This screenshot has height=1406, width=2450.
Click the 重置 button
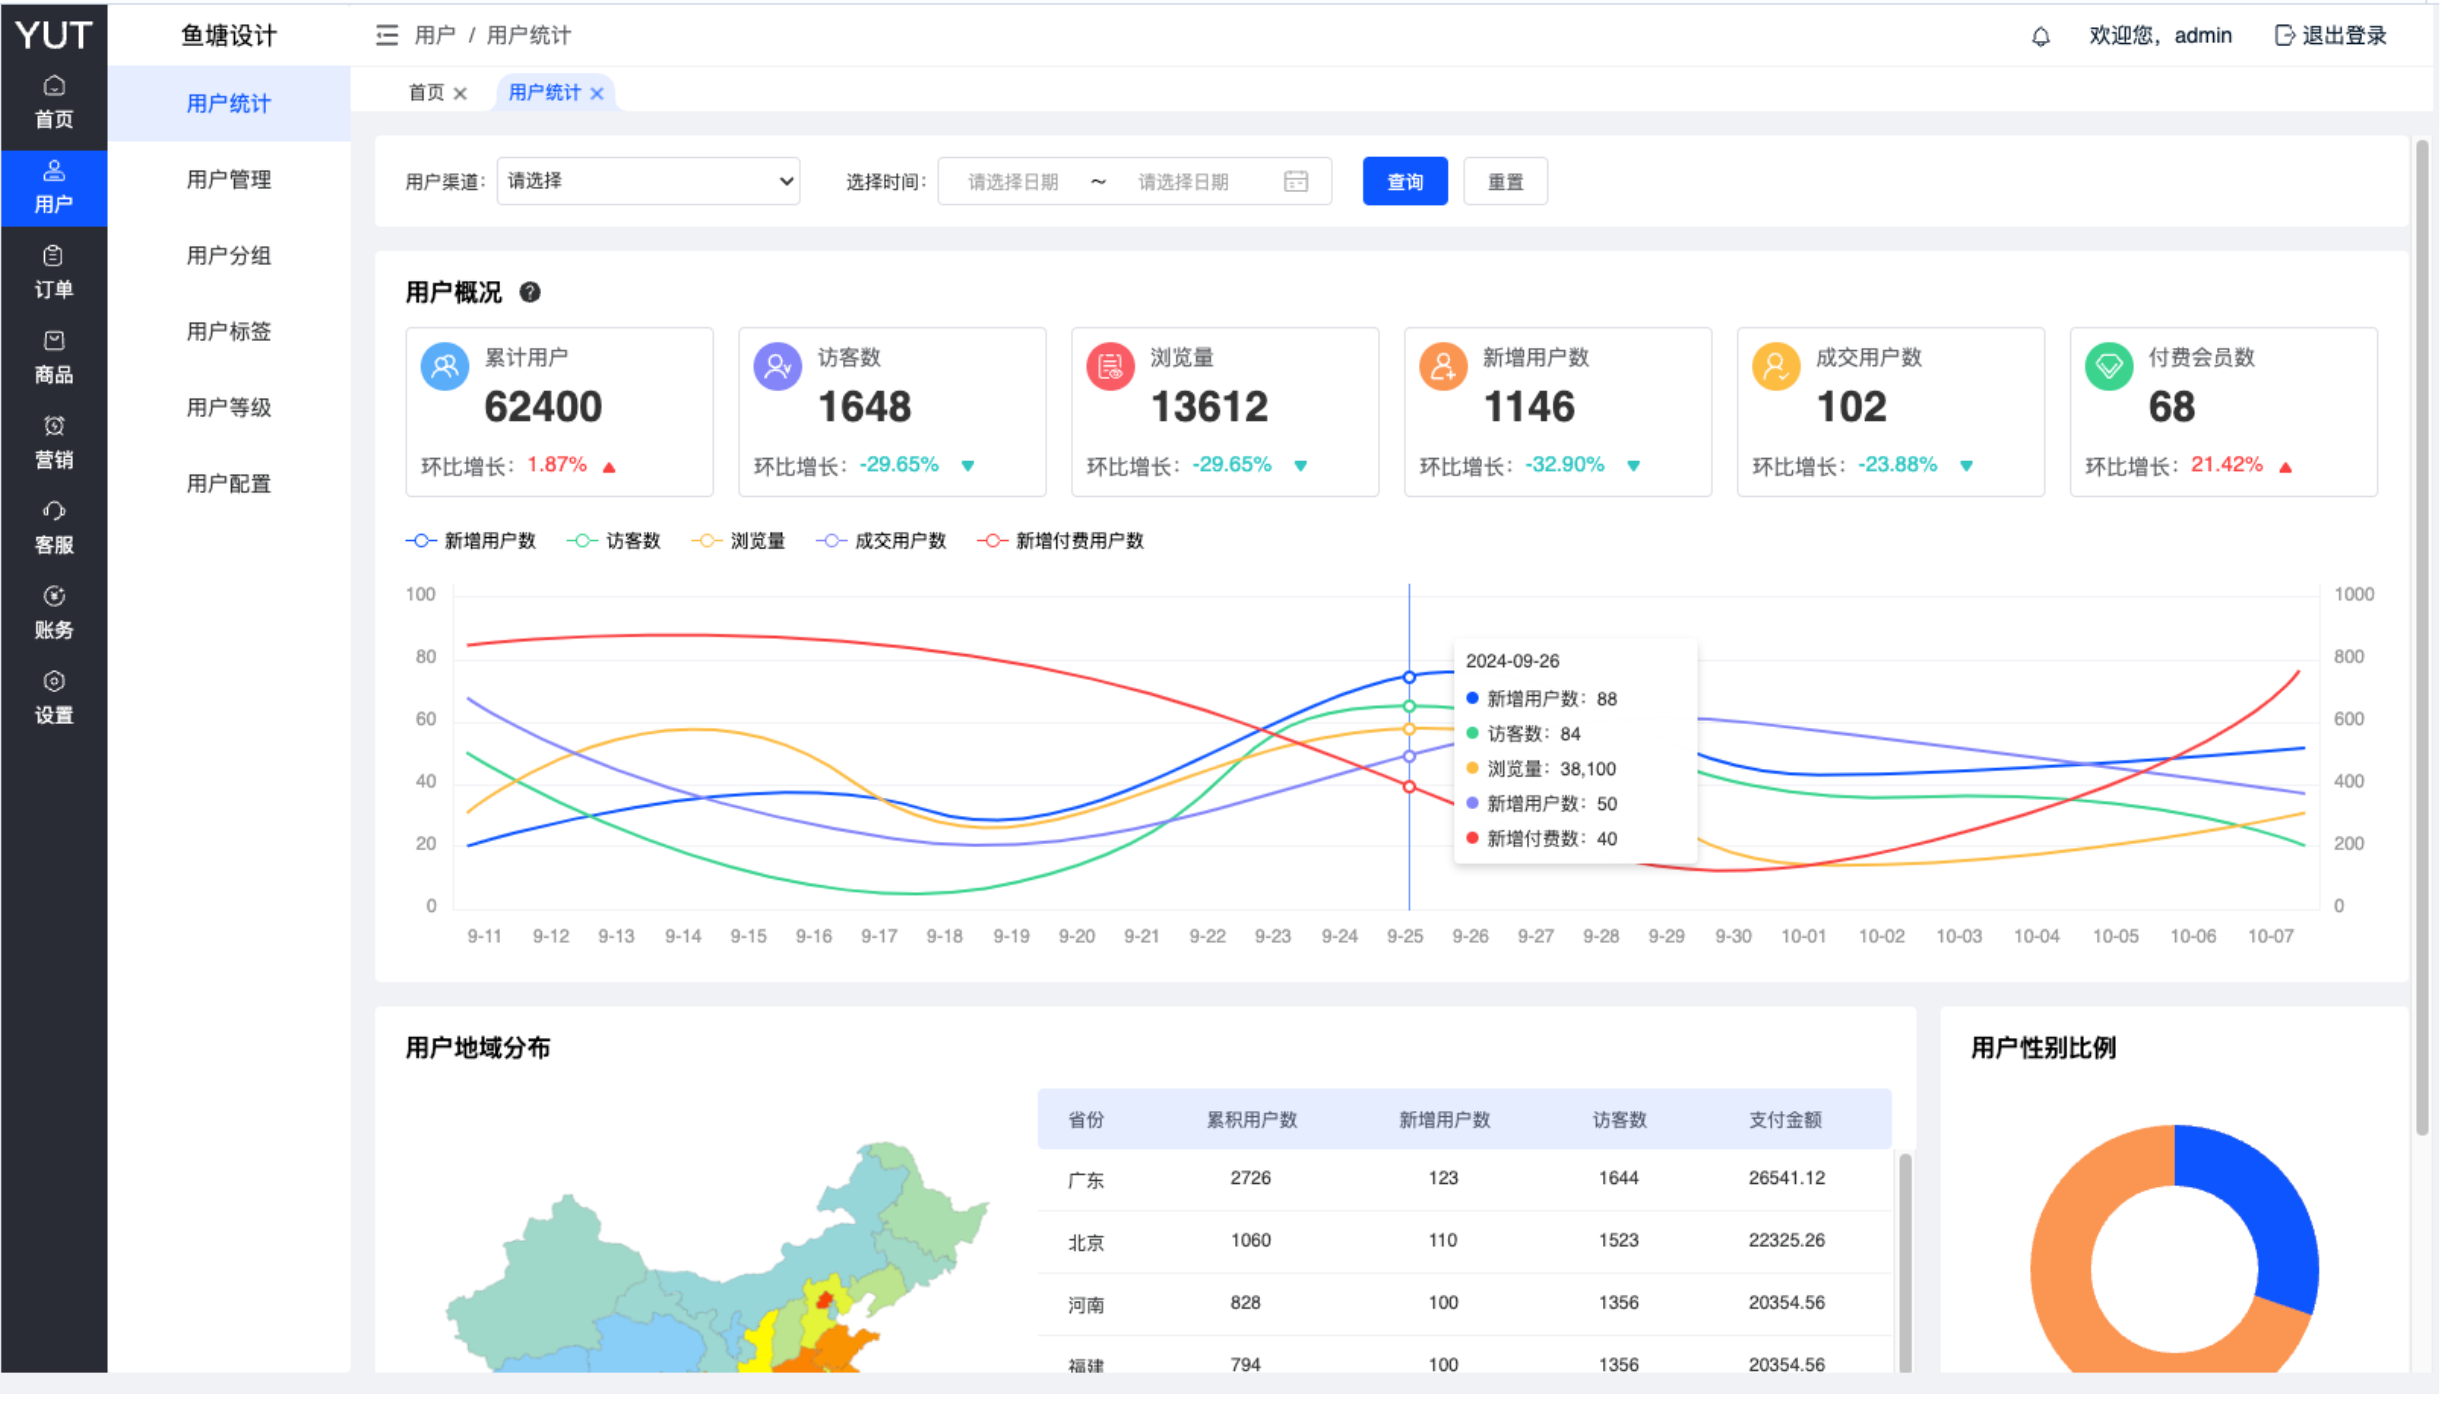tap(1505, 181)
